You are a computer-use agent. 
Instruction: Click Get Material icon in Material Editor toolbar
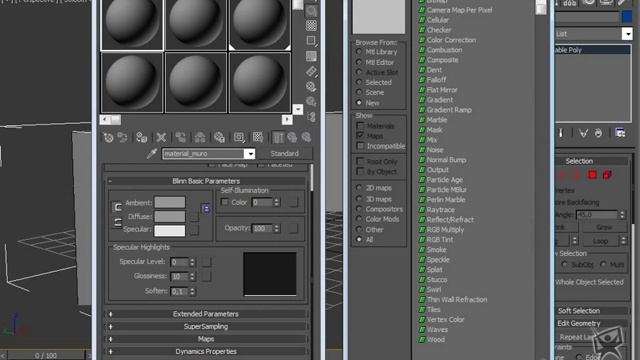tap(108, 138)
